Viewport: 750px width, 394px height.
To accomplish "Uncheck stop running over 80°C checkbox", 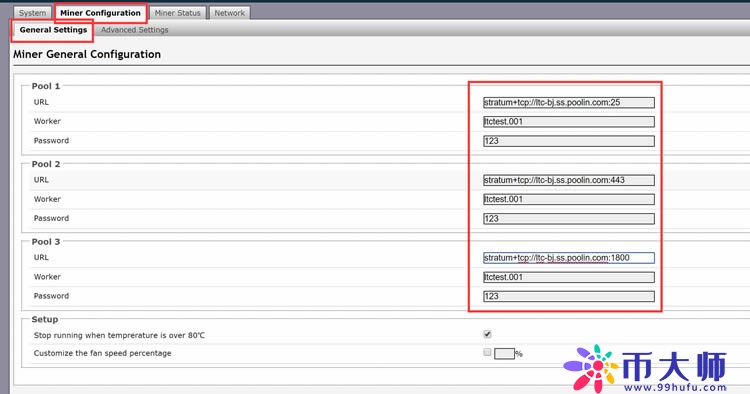I will coord(487,334).
